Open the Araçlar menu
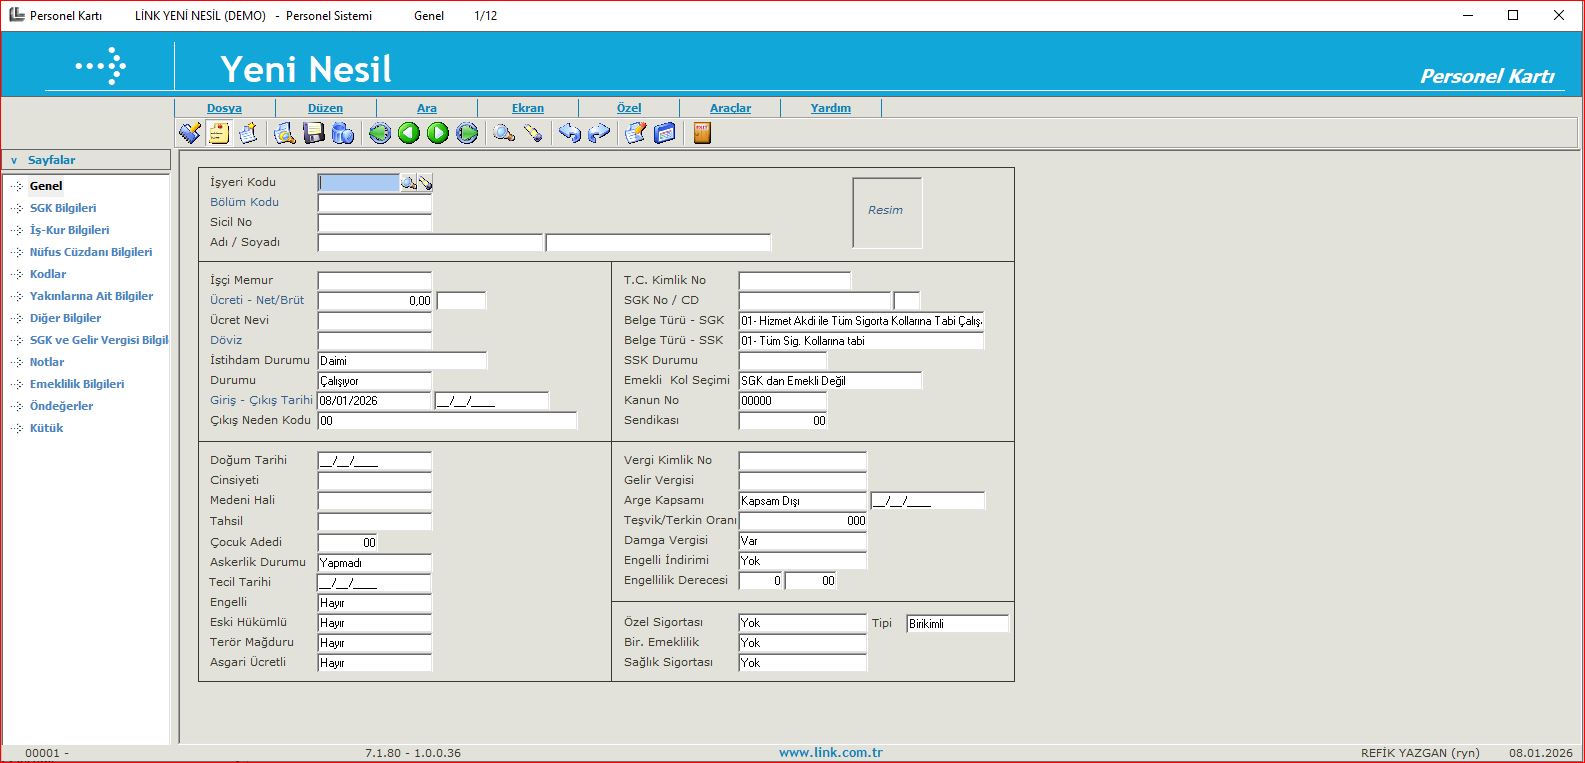The height and width of the screenshot is (763, 1585). pos(730,108)
